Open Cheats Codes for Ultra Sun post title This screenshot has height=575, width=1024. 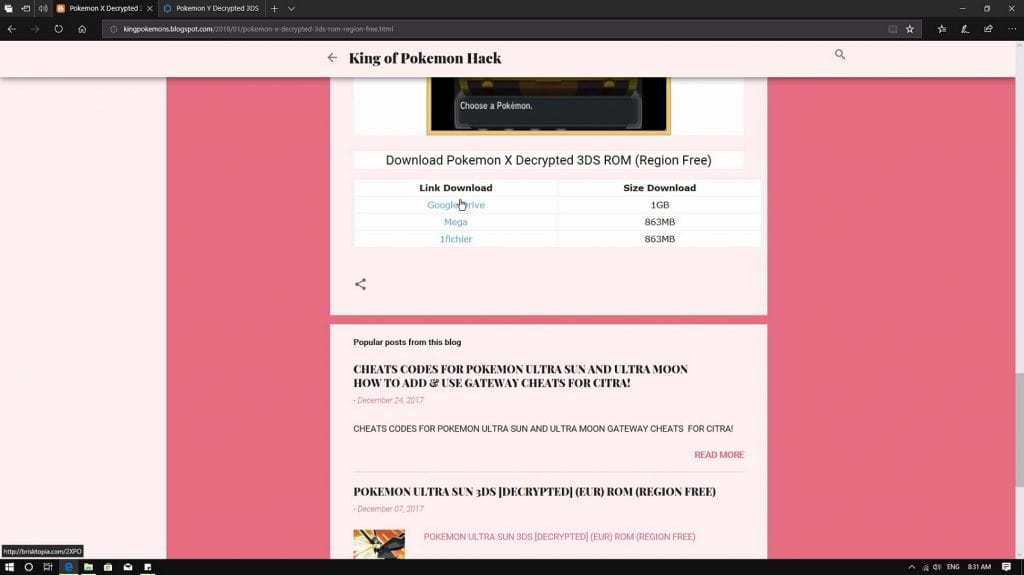(520, 376)
